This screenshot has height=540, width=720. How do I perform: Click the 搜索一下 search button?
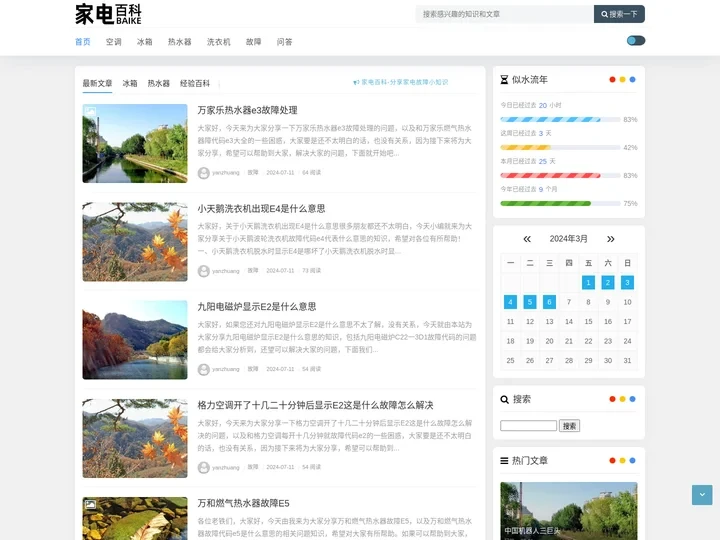tap(619, 14)
